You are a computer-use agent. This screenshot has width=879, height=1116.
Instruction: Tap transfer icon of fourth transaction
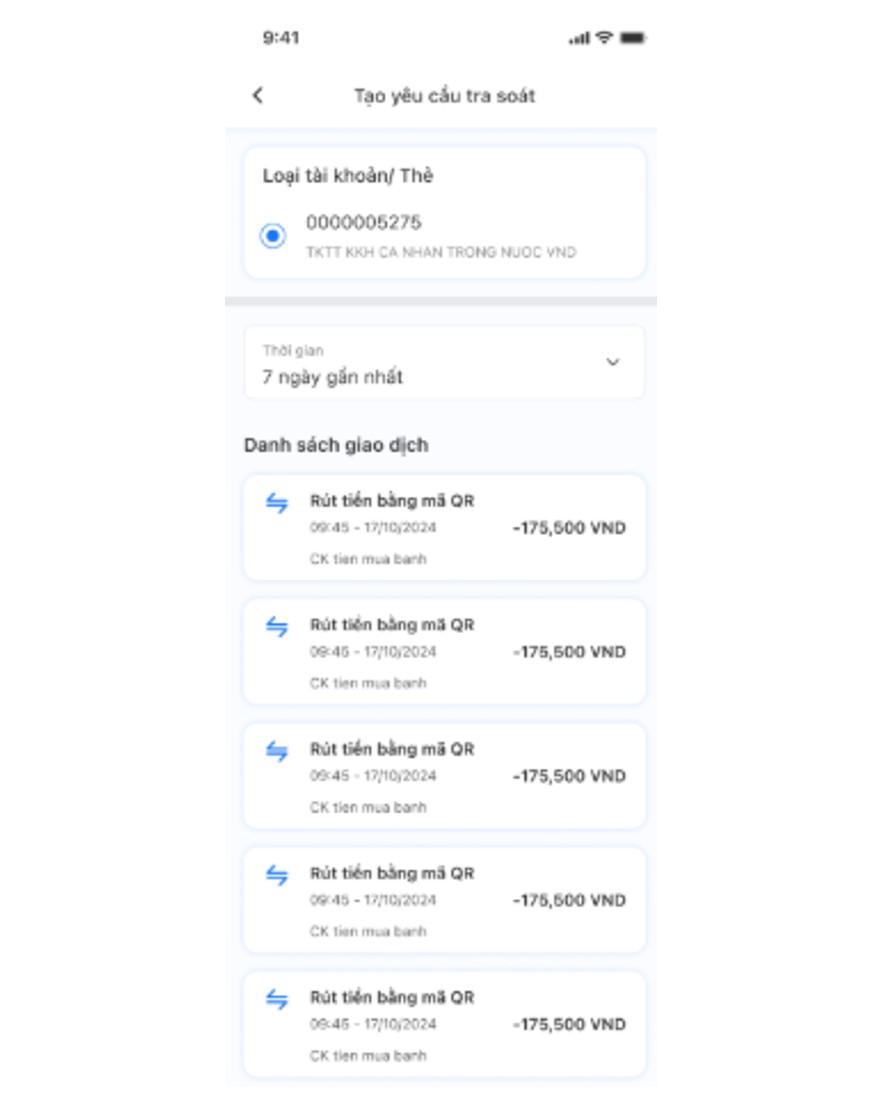(x=277, y=875)
